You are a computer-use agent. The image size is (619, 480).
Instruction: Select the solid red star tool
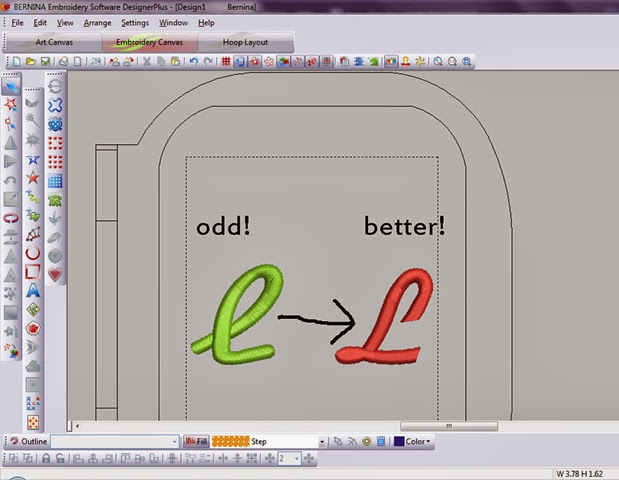[x=33, y=178]
